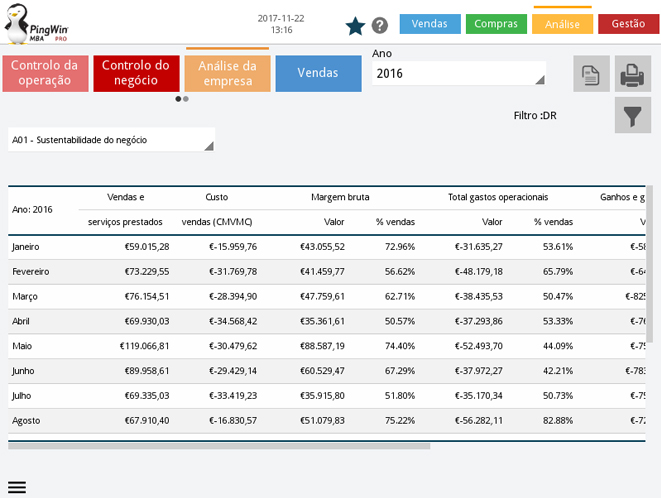Click the Filtro :DR label
Screen dimensions: 661x498
pos(535,116)
